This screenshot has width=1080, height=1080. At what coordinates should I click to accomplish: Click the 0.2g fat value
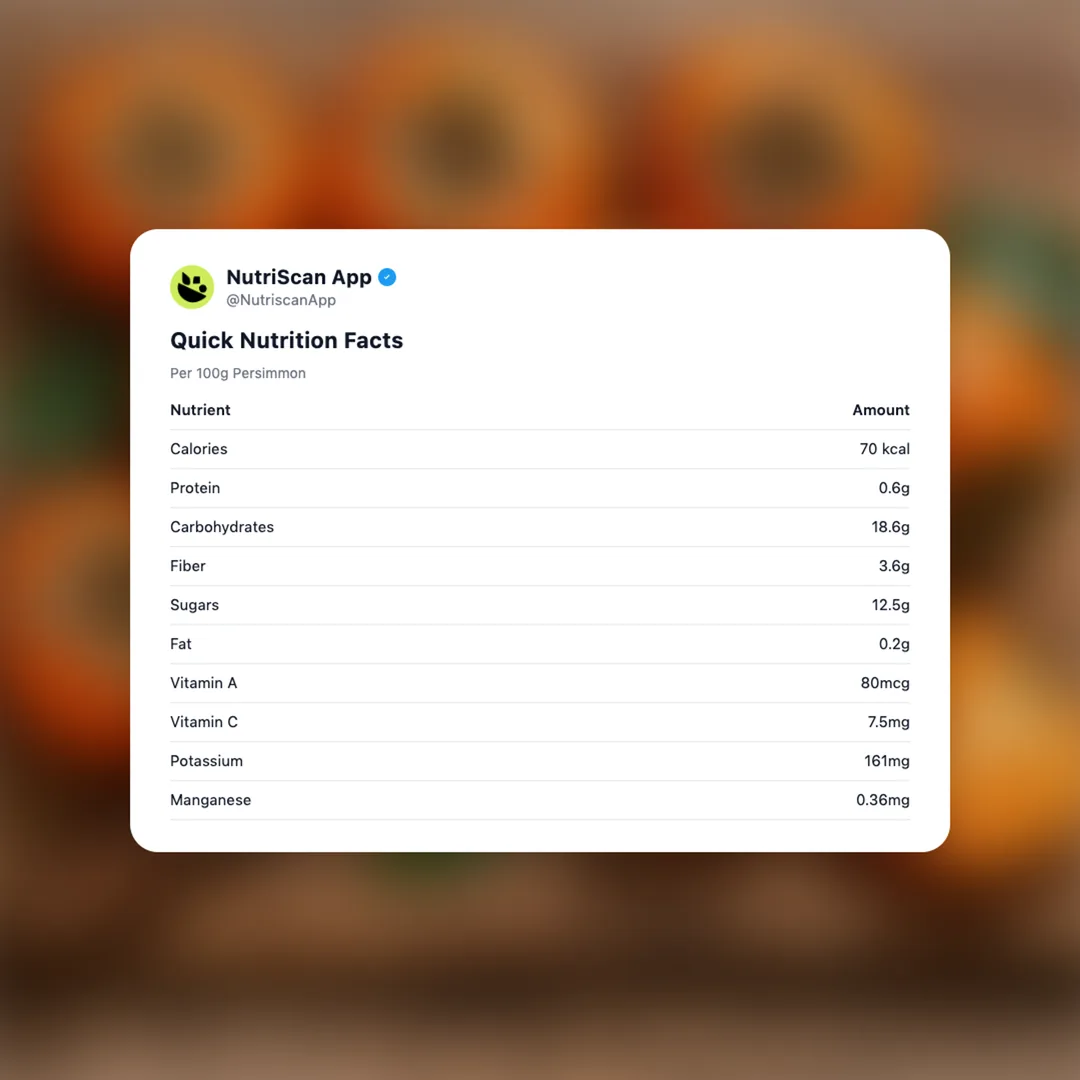(894, 644)
